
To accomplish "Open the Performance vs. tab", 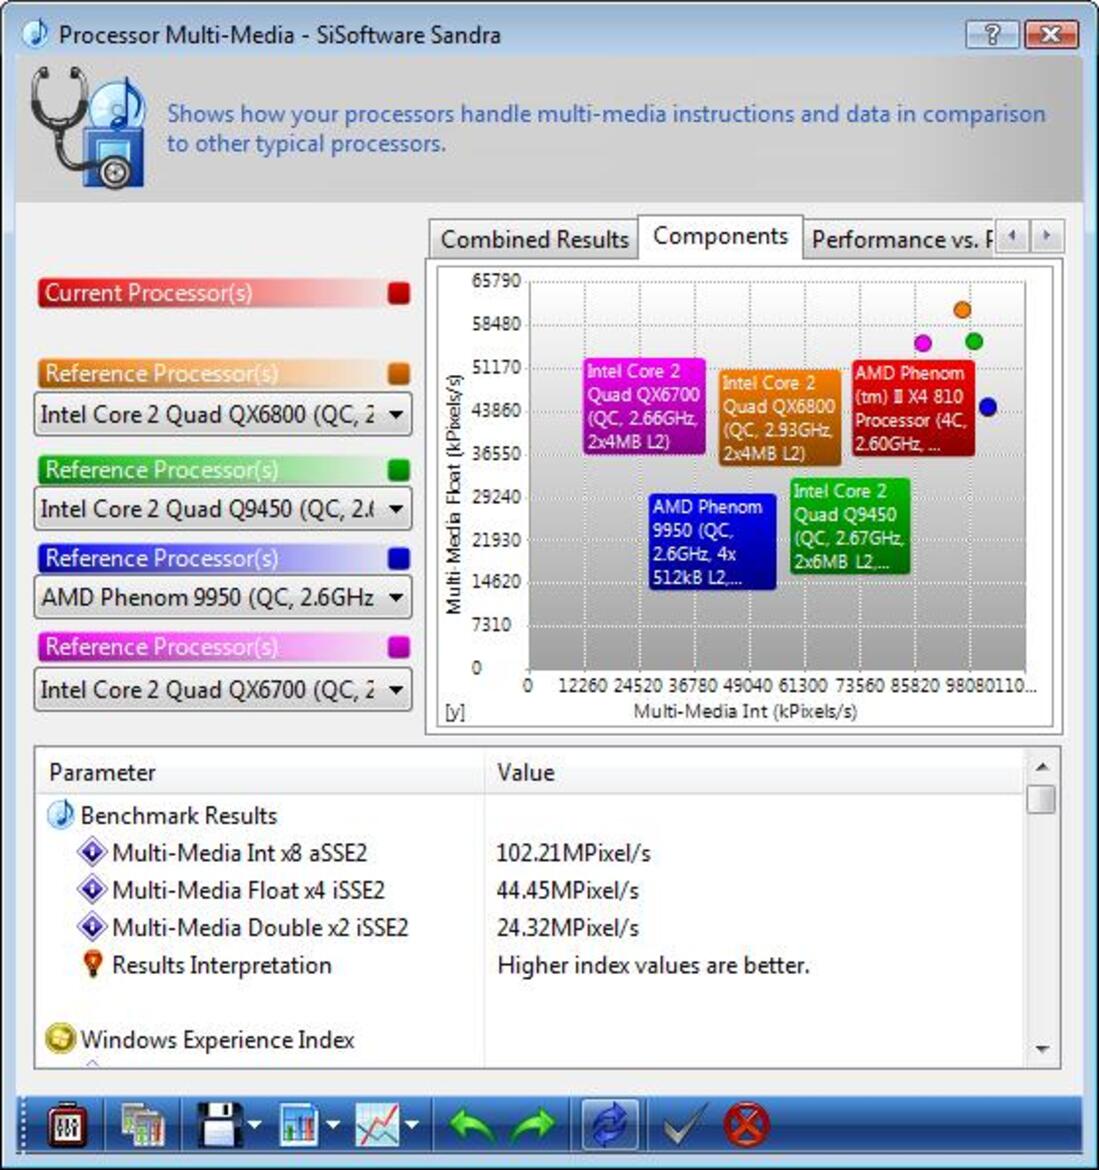I will (900, 240).
